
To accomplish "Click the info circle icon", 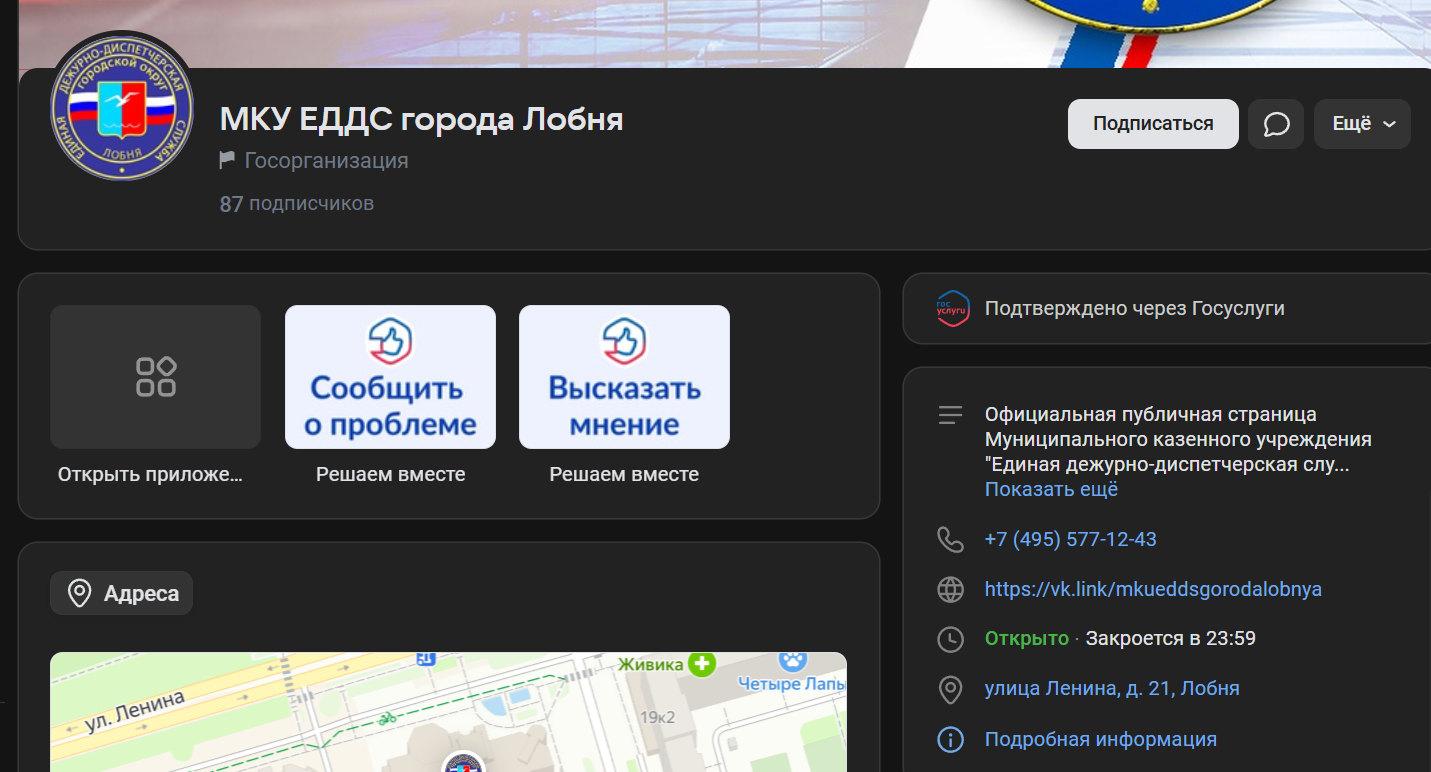I will pyautogui.click(x=950, y=740).
